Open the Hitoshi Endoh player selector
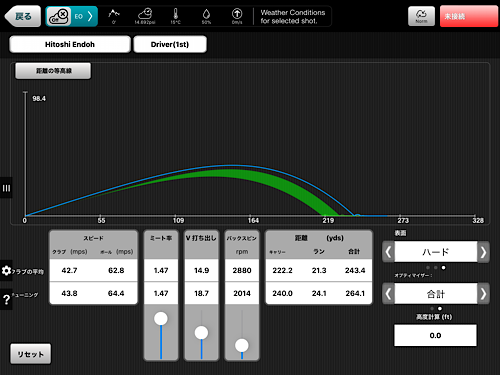Viewport: 500px width, 375px height. click(70, 44)
